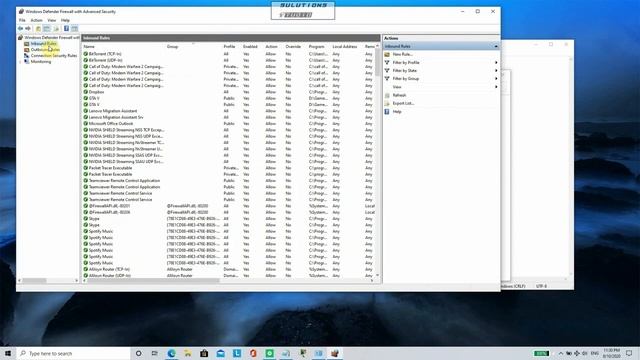Click the Windows Start button

pyautogui.click(x=8, y=353)
